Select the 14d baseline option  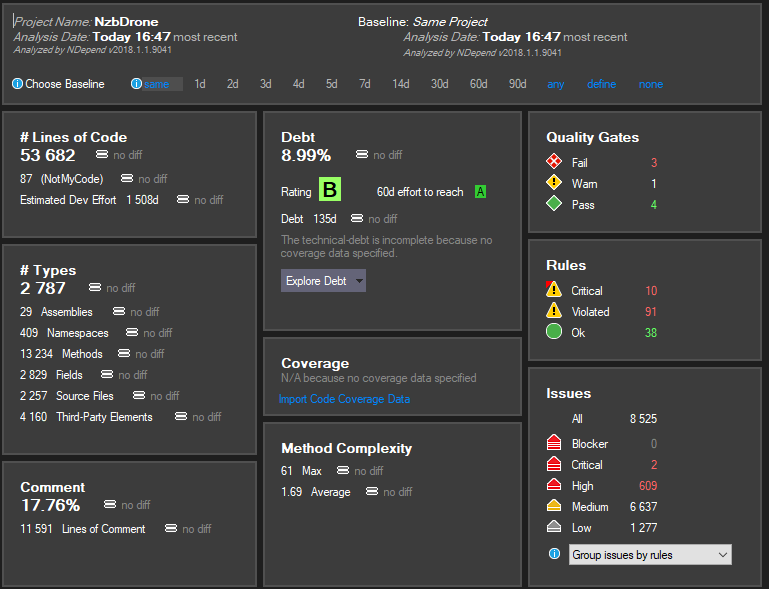pyautogui.click(x=401, y=84)
